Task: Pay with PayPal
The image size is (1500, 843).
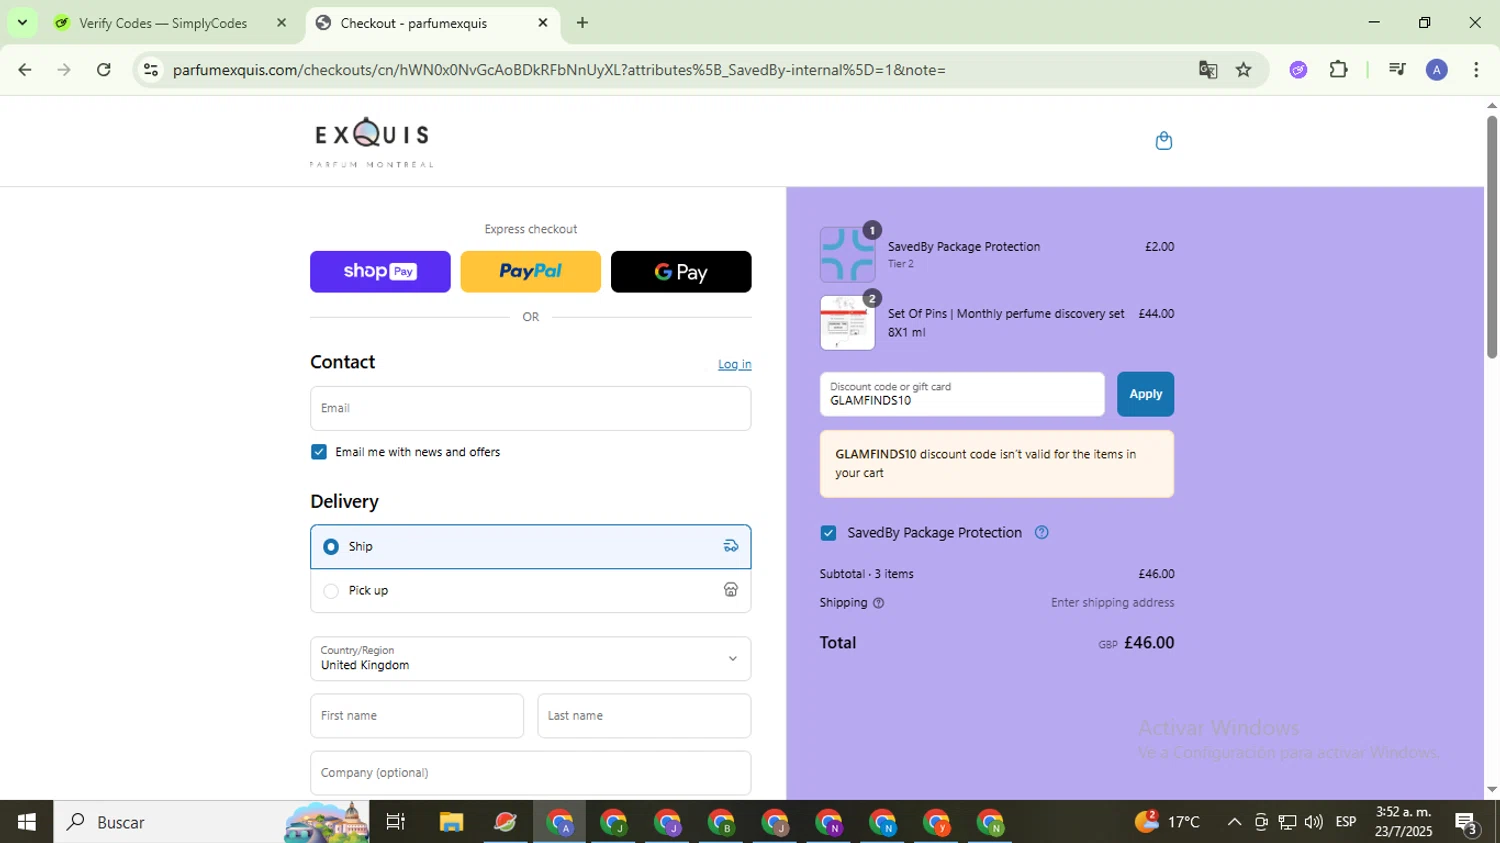Action: pos(530,272)
